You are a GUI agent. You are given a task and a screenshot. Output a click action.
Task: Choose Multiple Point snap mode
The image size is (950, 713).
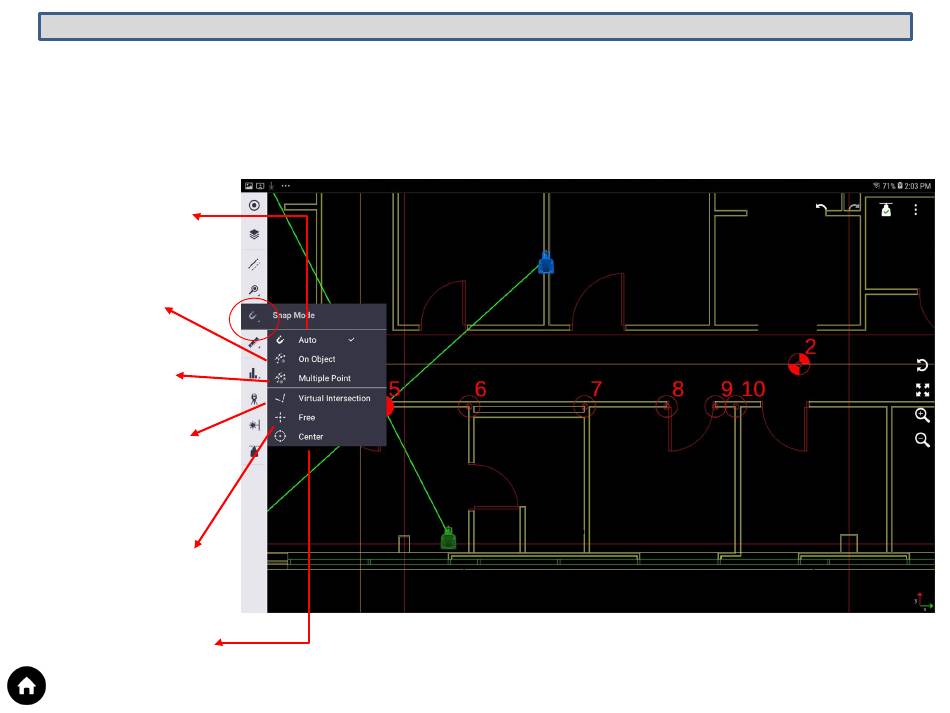(327, 378)
